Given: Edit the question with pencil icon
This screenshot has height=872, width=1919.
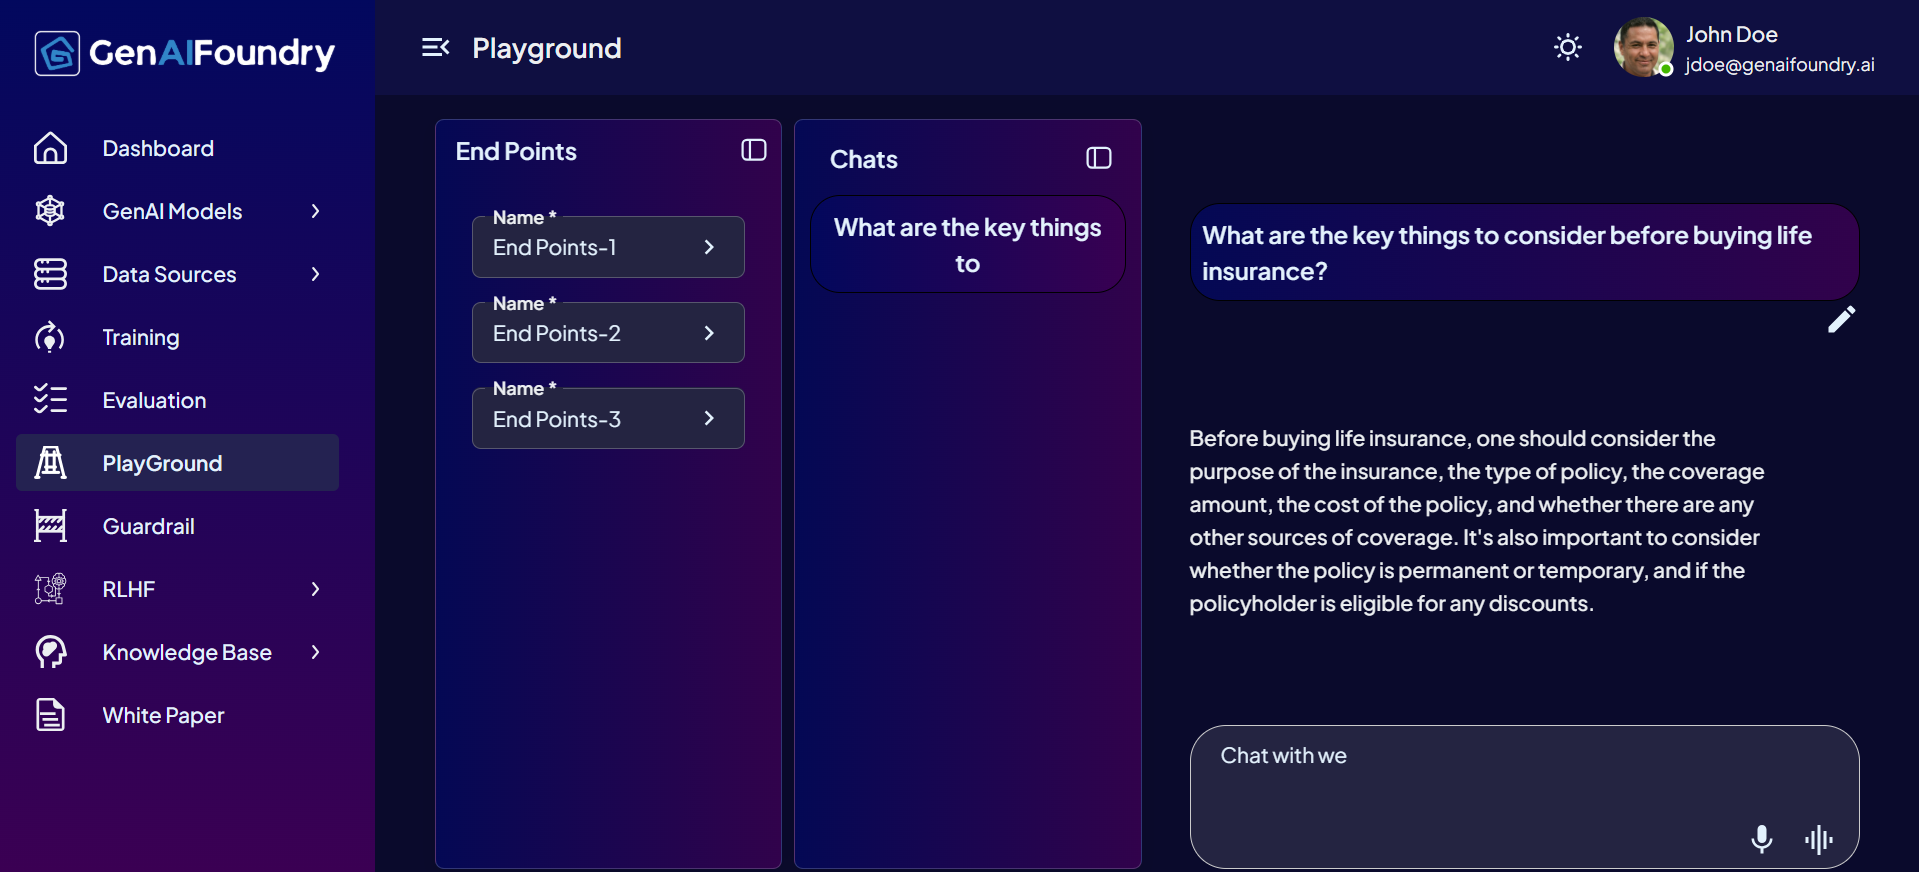Looking at the screenshot, I should pyautogui.click(x=1841, y=319).
